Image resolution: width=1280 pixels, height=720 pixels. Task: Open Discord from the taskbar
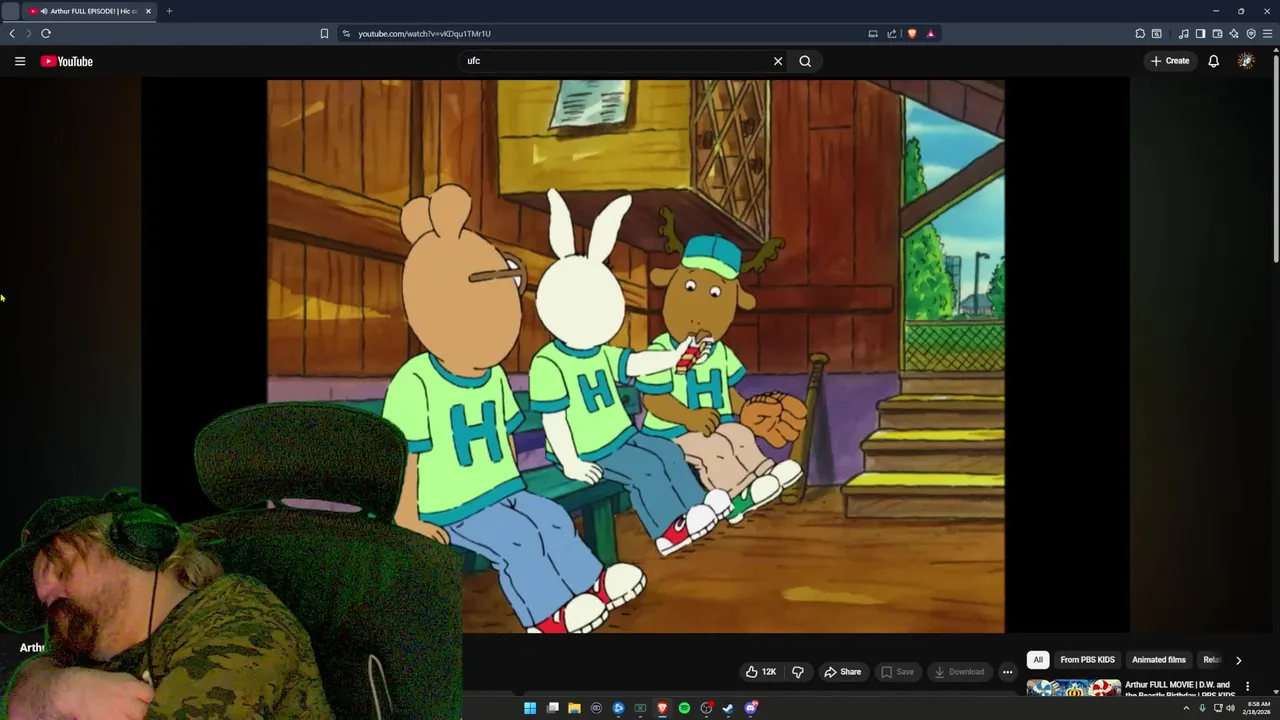pos(750,708)
